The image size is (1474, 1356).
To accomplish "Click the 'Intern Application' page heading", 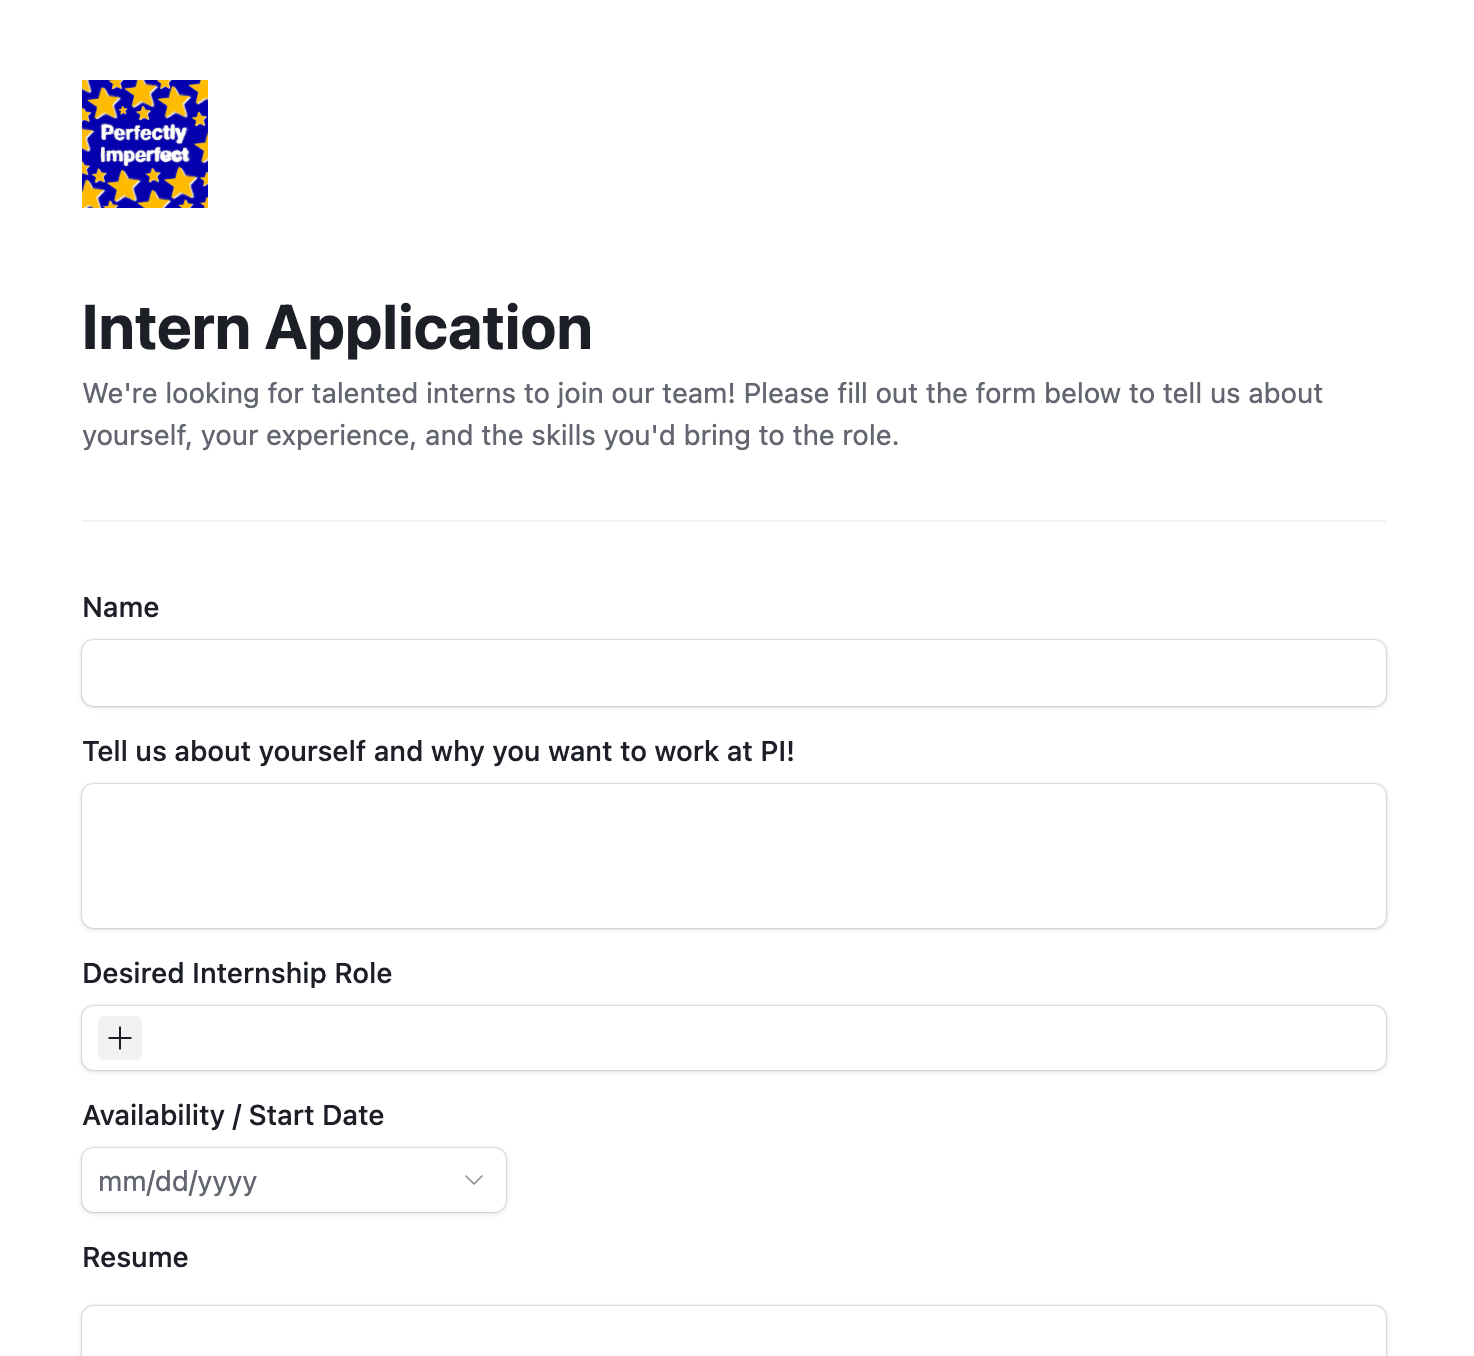I will 337,327.
